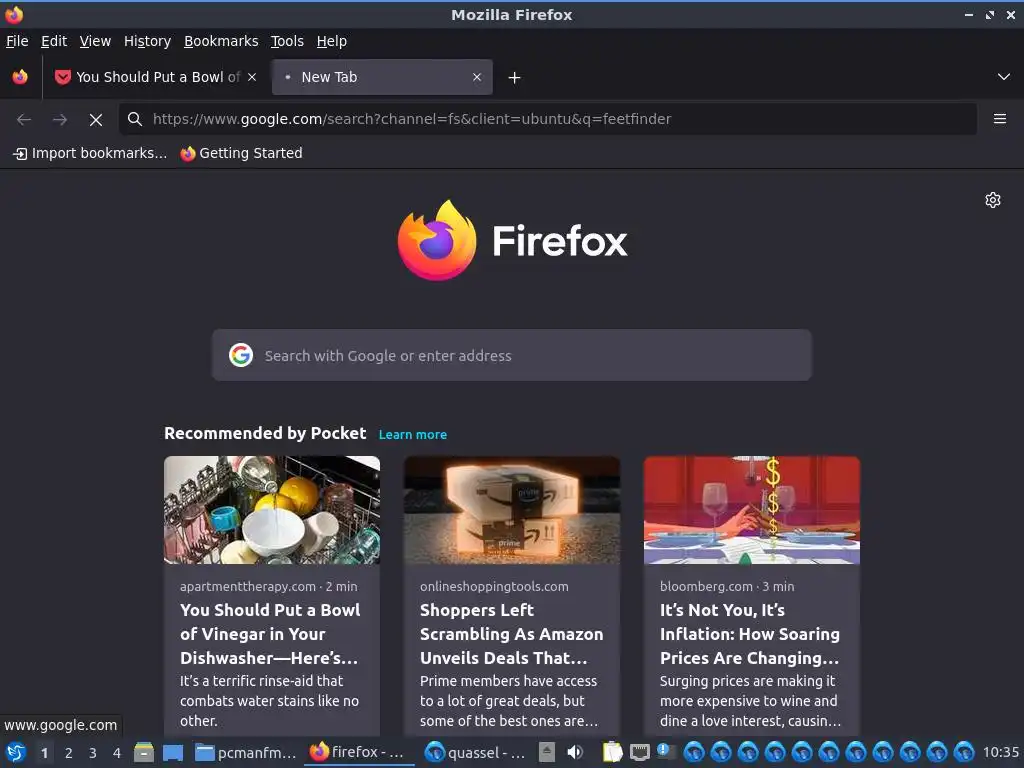This screenshot has height=768, width=1024.
Task: Open the network connection tray icon
Action: [639, 753]
